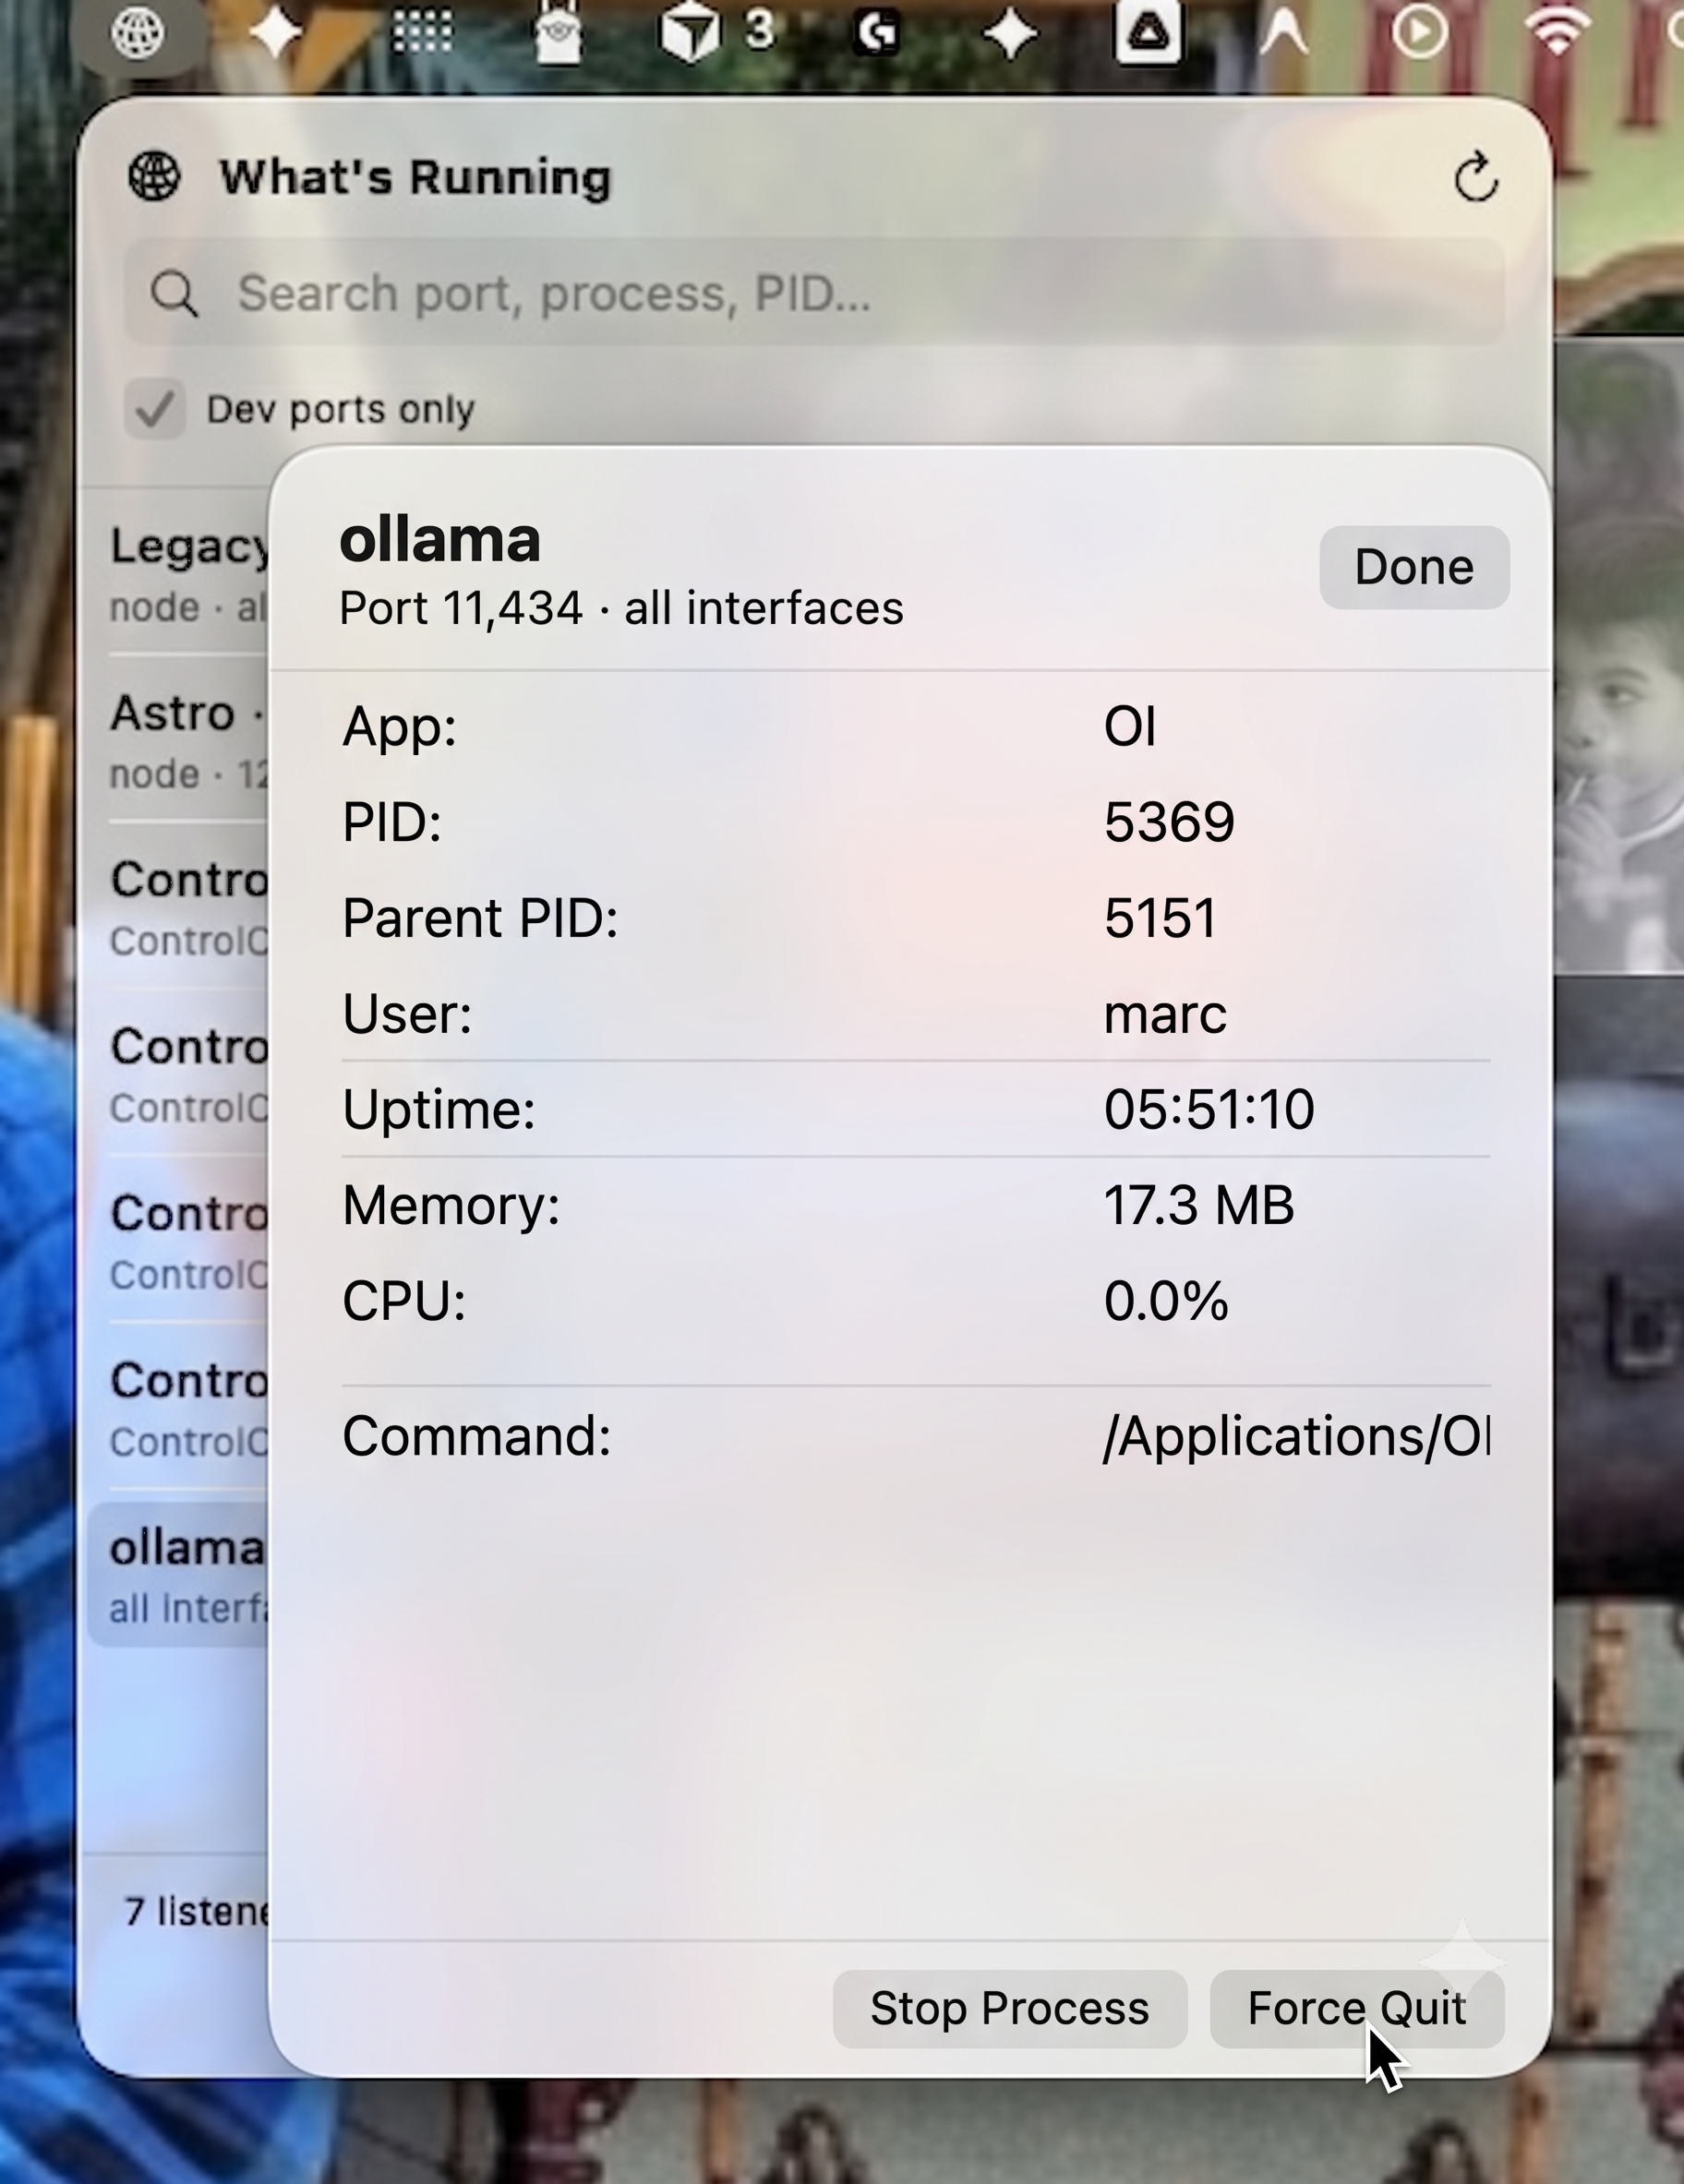The height and width of the screenshot is (2184, 1684).
Task: Open the lantern-shaped menu bar icon
Action: click(558, 33)
